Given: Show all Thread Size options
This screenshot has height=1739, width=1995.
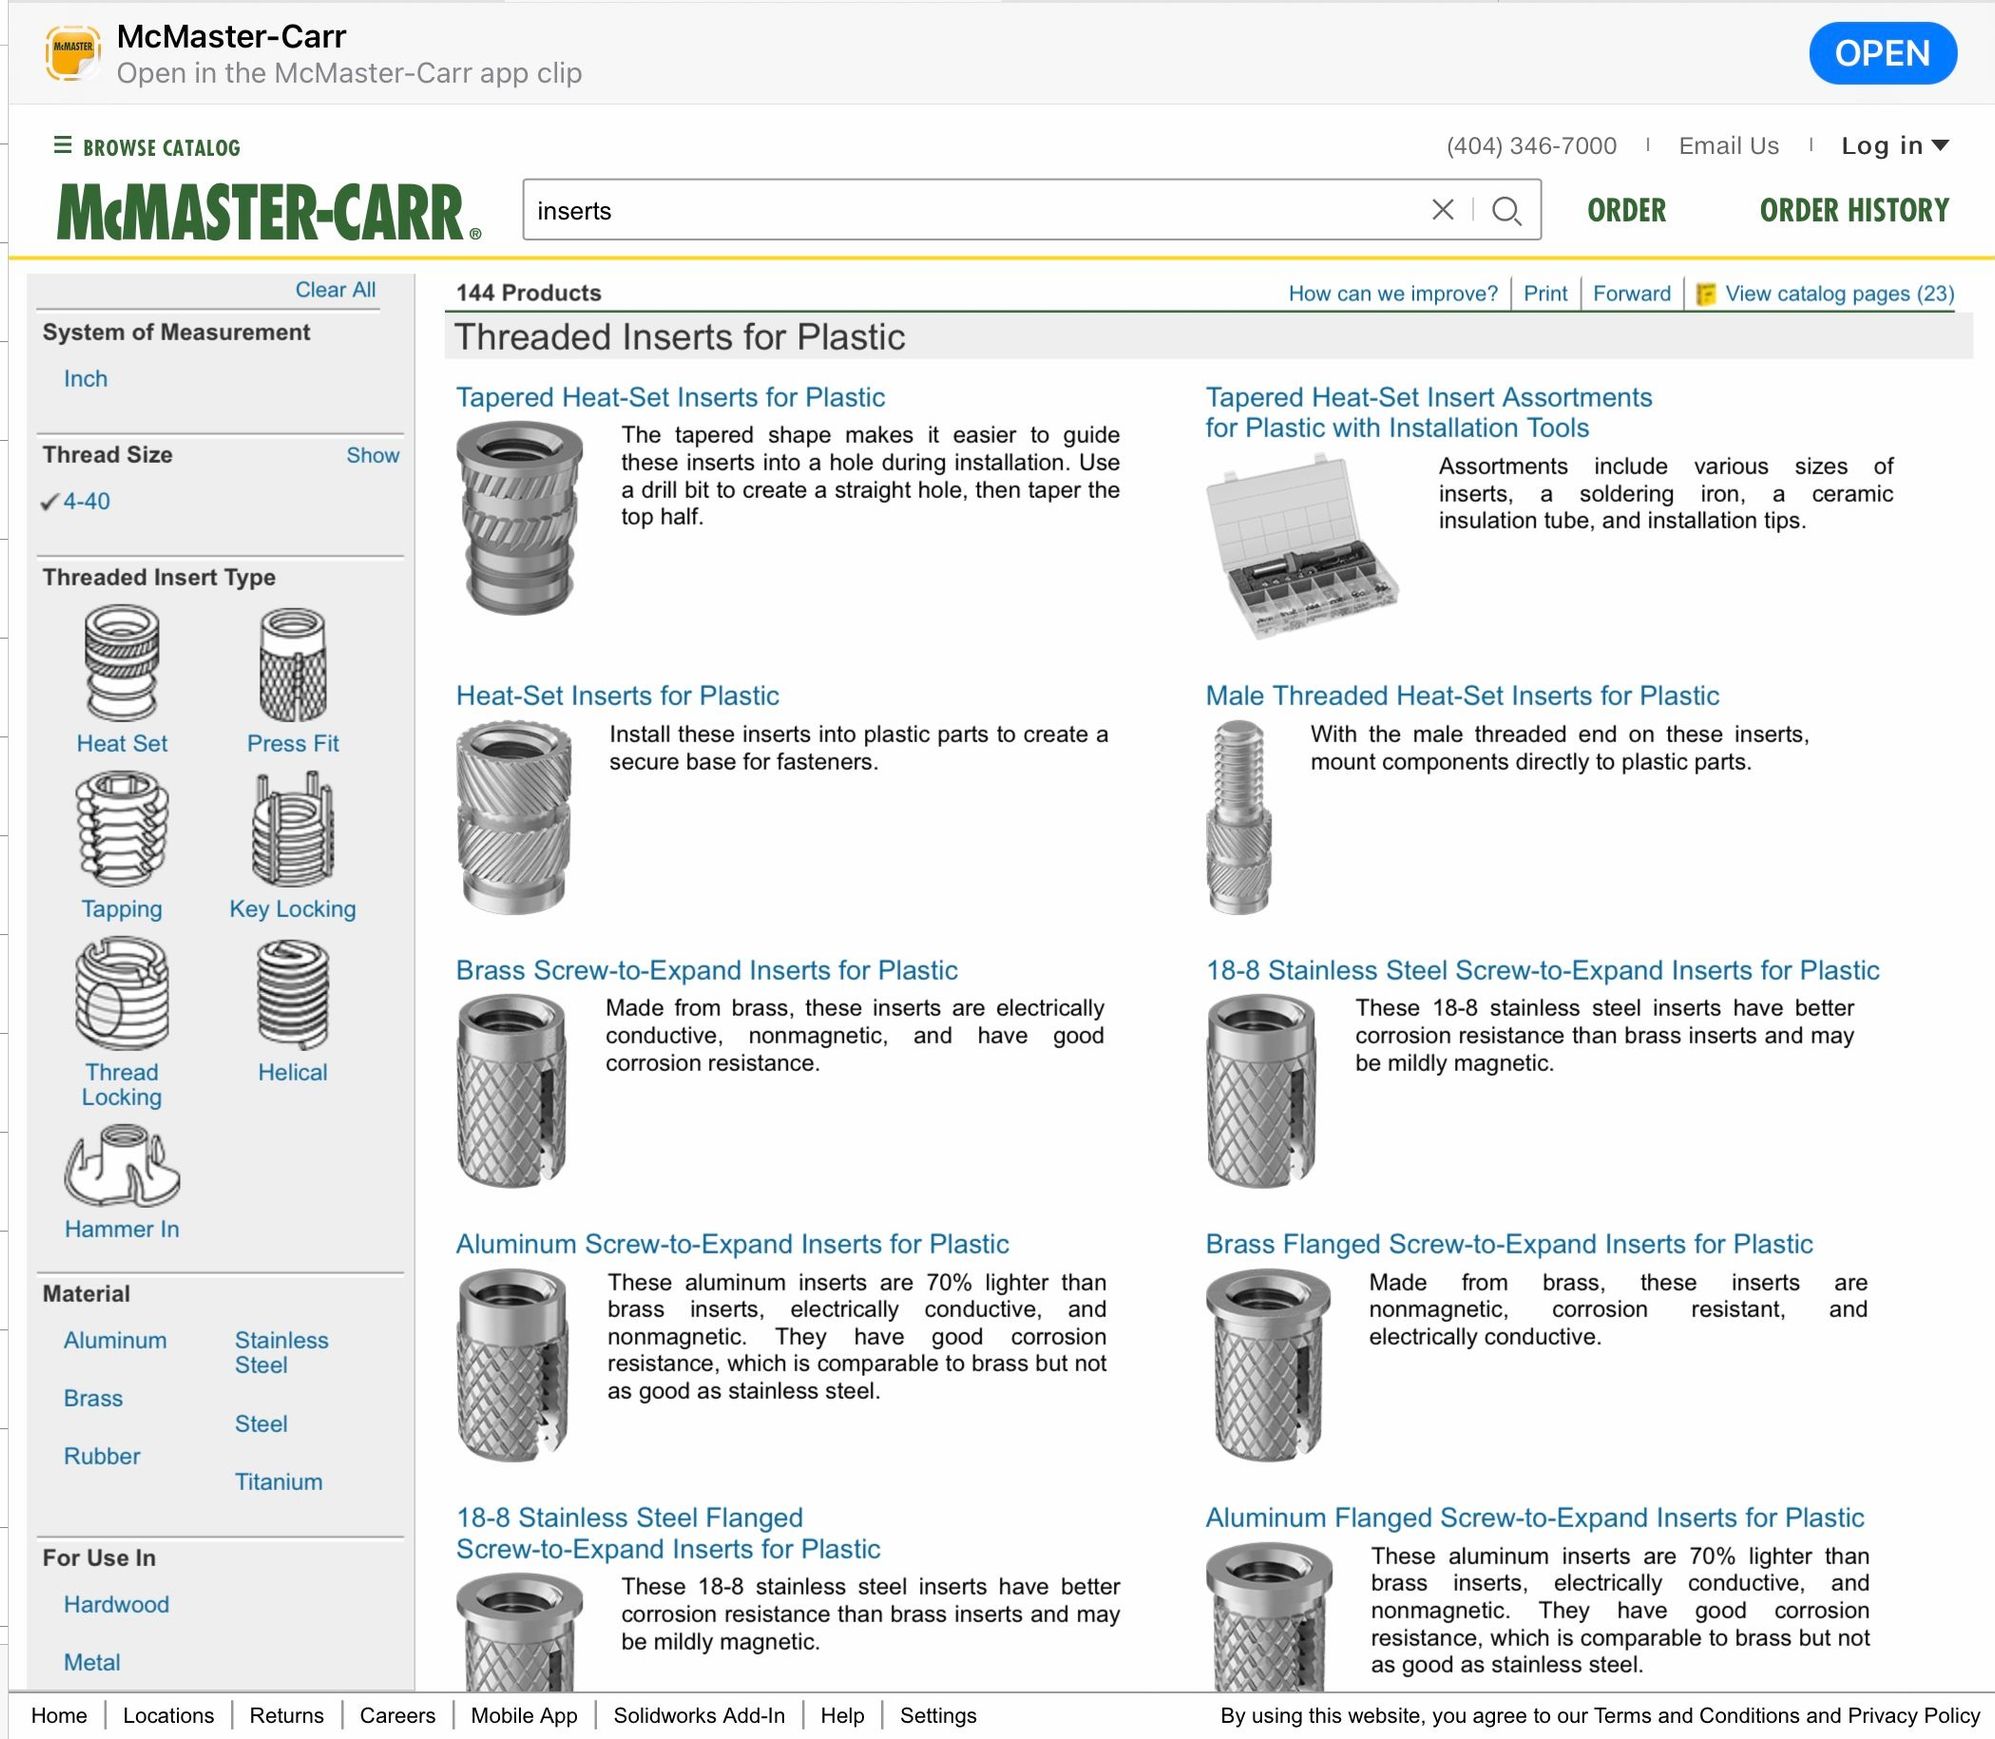Looking at the screenshot, I should [x=372, y=455].
